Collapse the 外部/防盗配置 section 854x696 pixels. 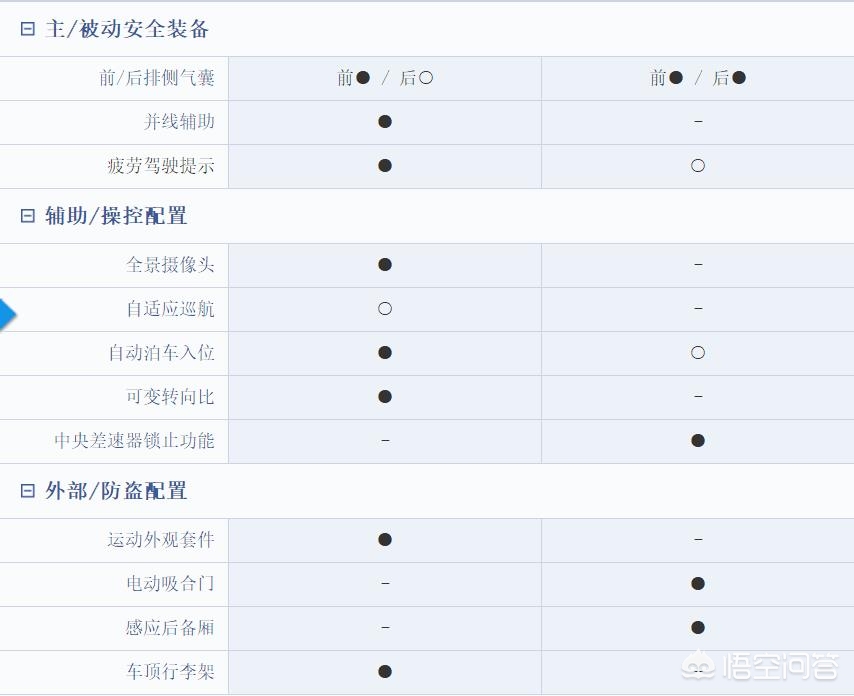coord(27,491)
